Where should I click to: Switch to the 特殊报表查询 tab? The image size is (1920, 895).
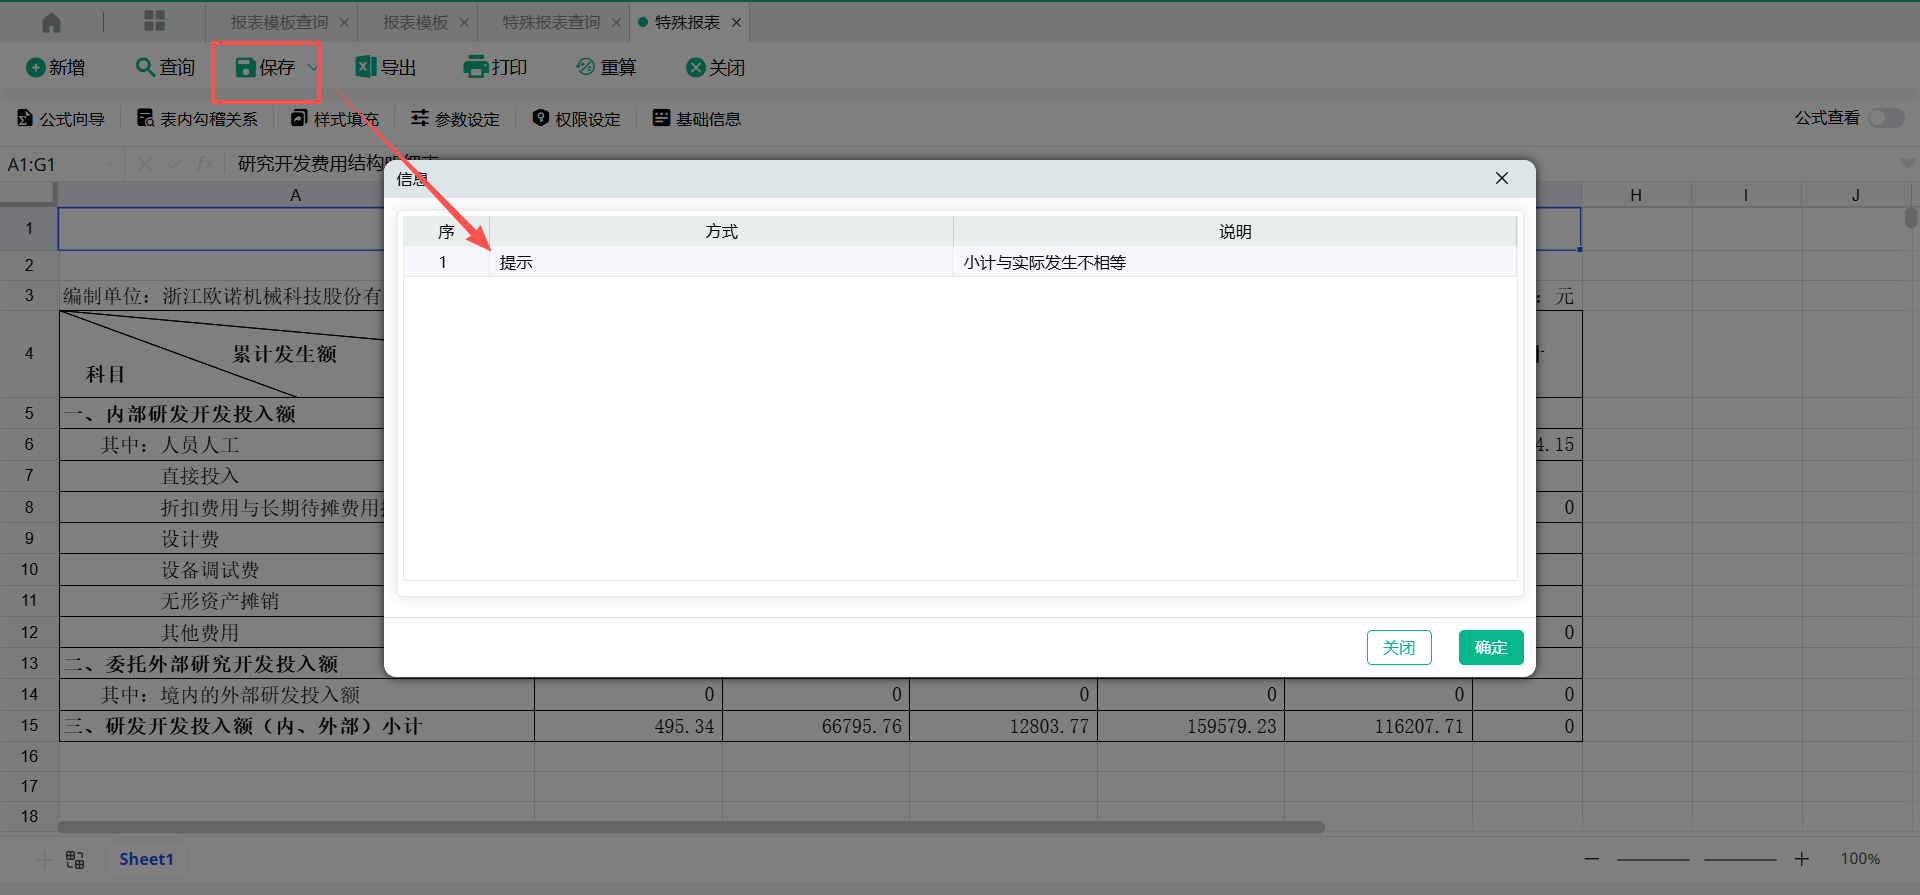pyautogui.click(x=551, y=22)
